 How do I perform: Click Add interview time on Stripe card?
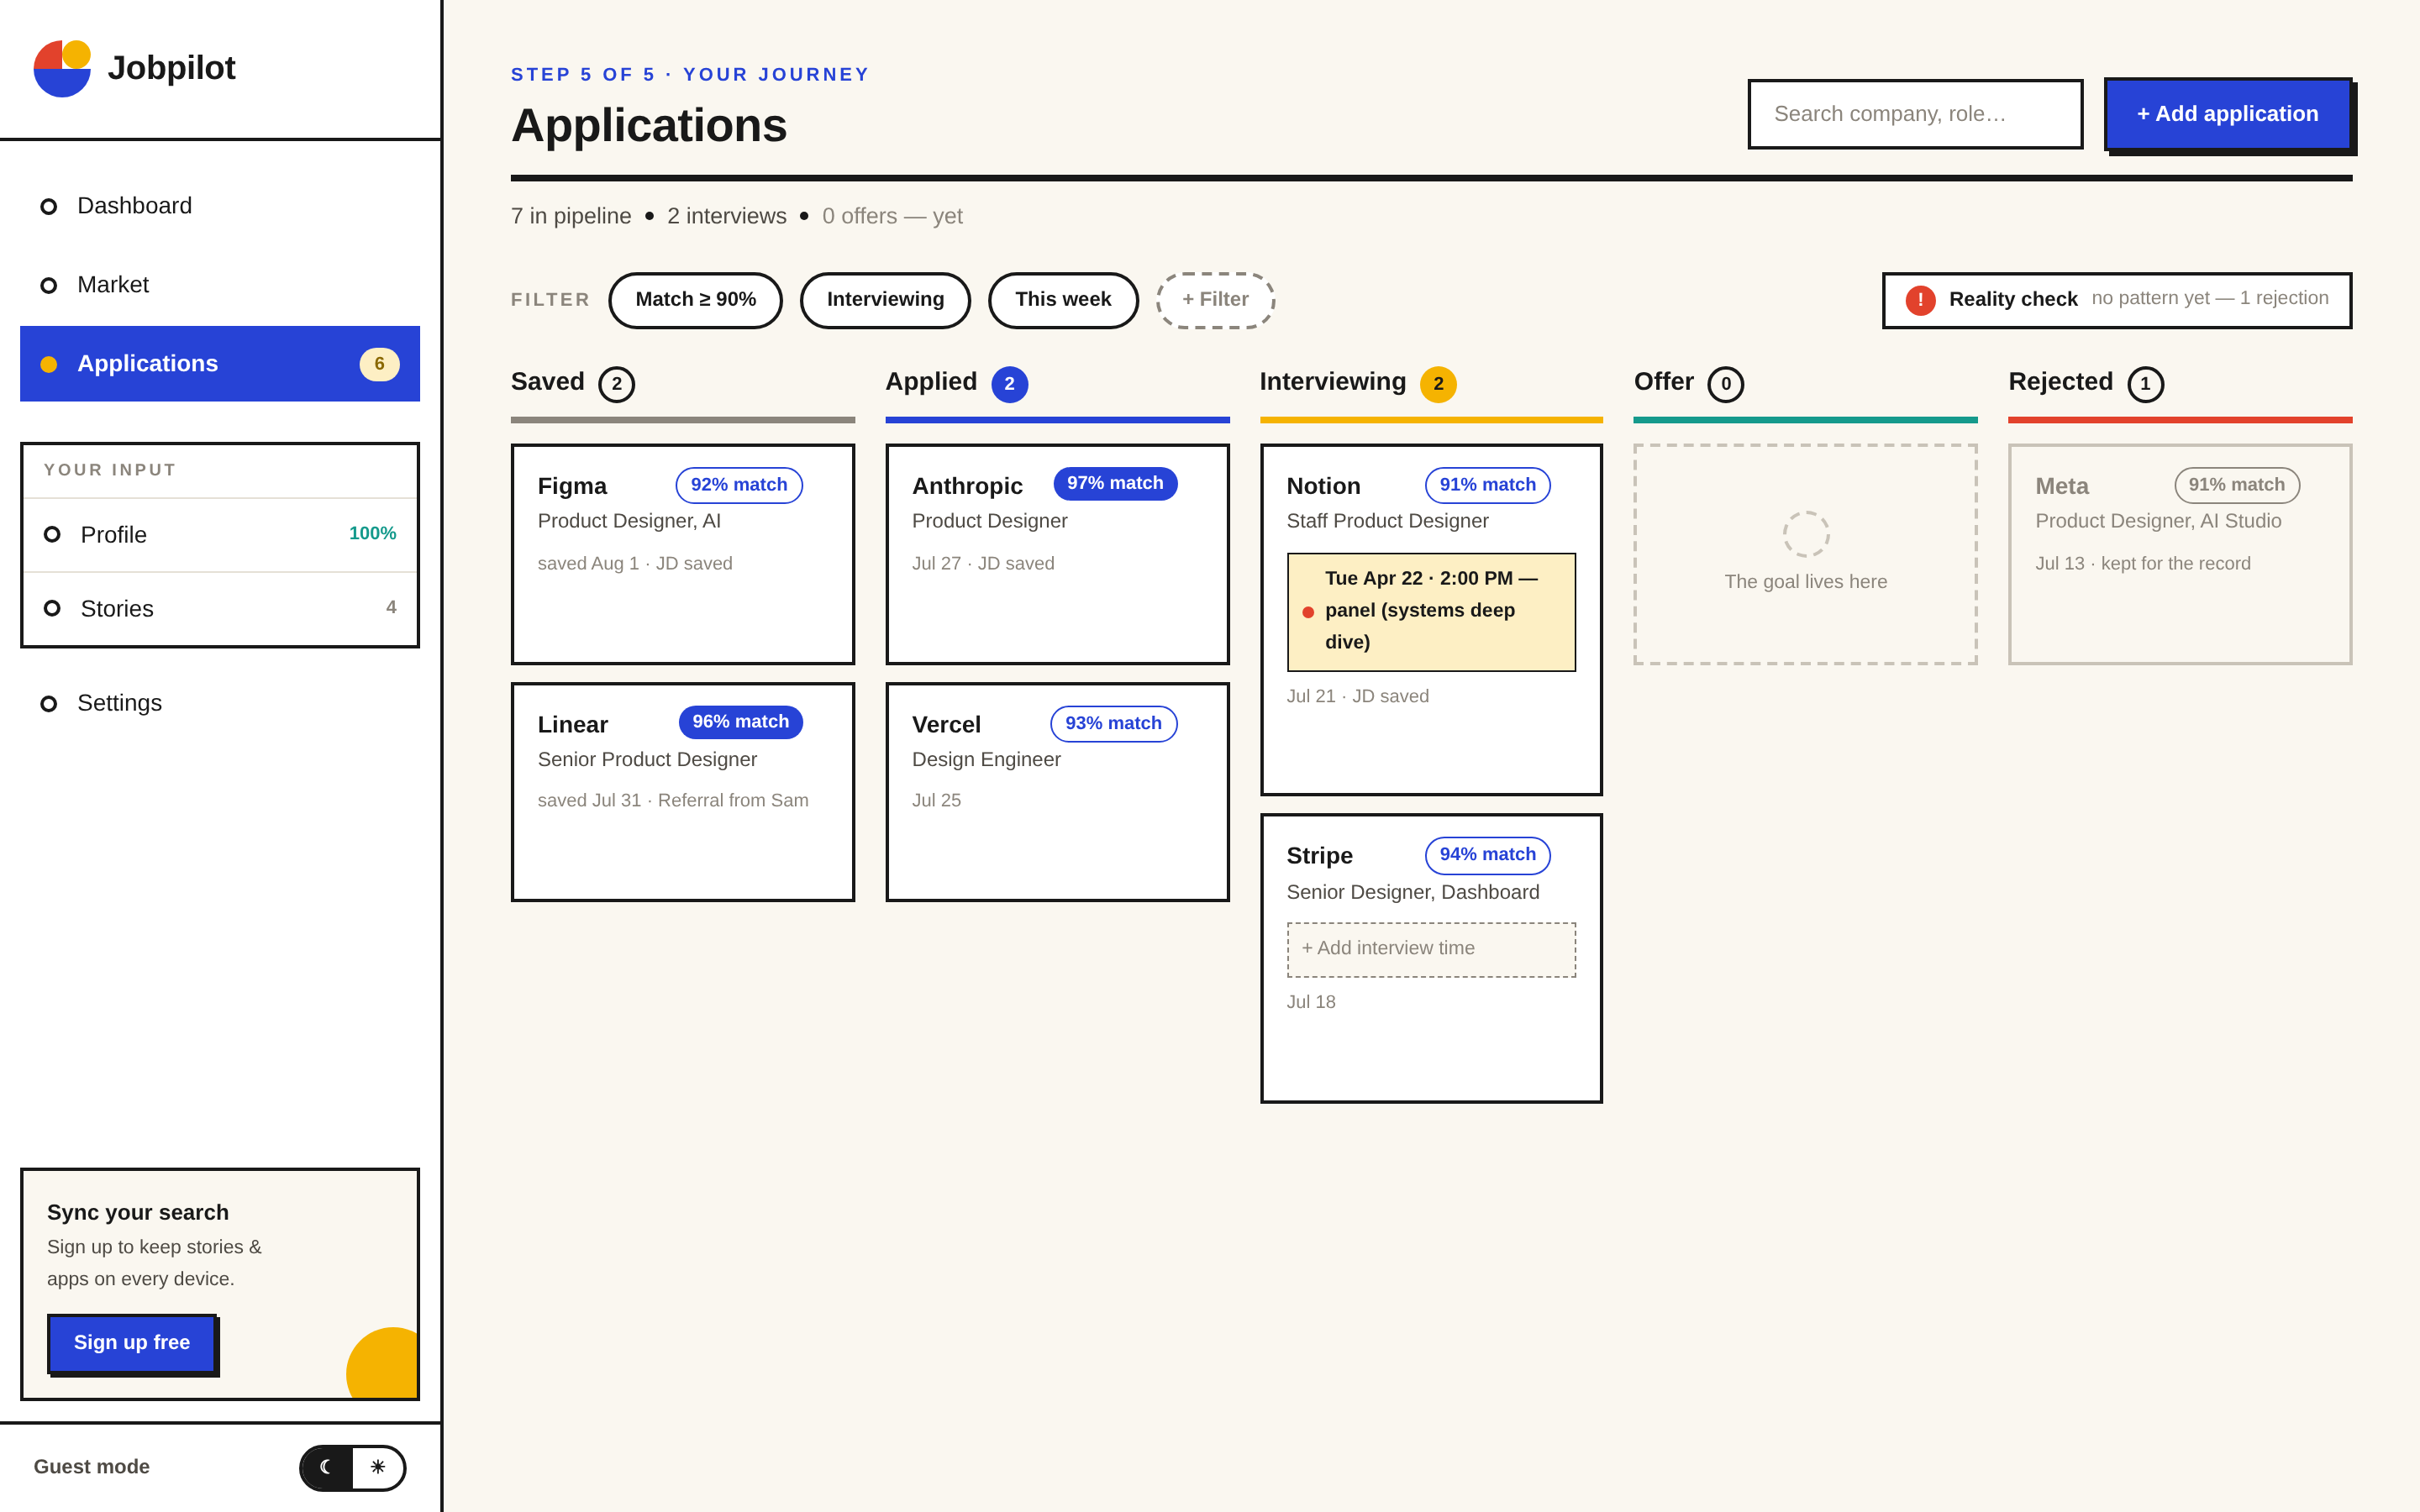[1431, 949]
